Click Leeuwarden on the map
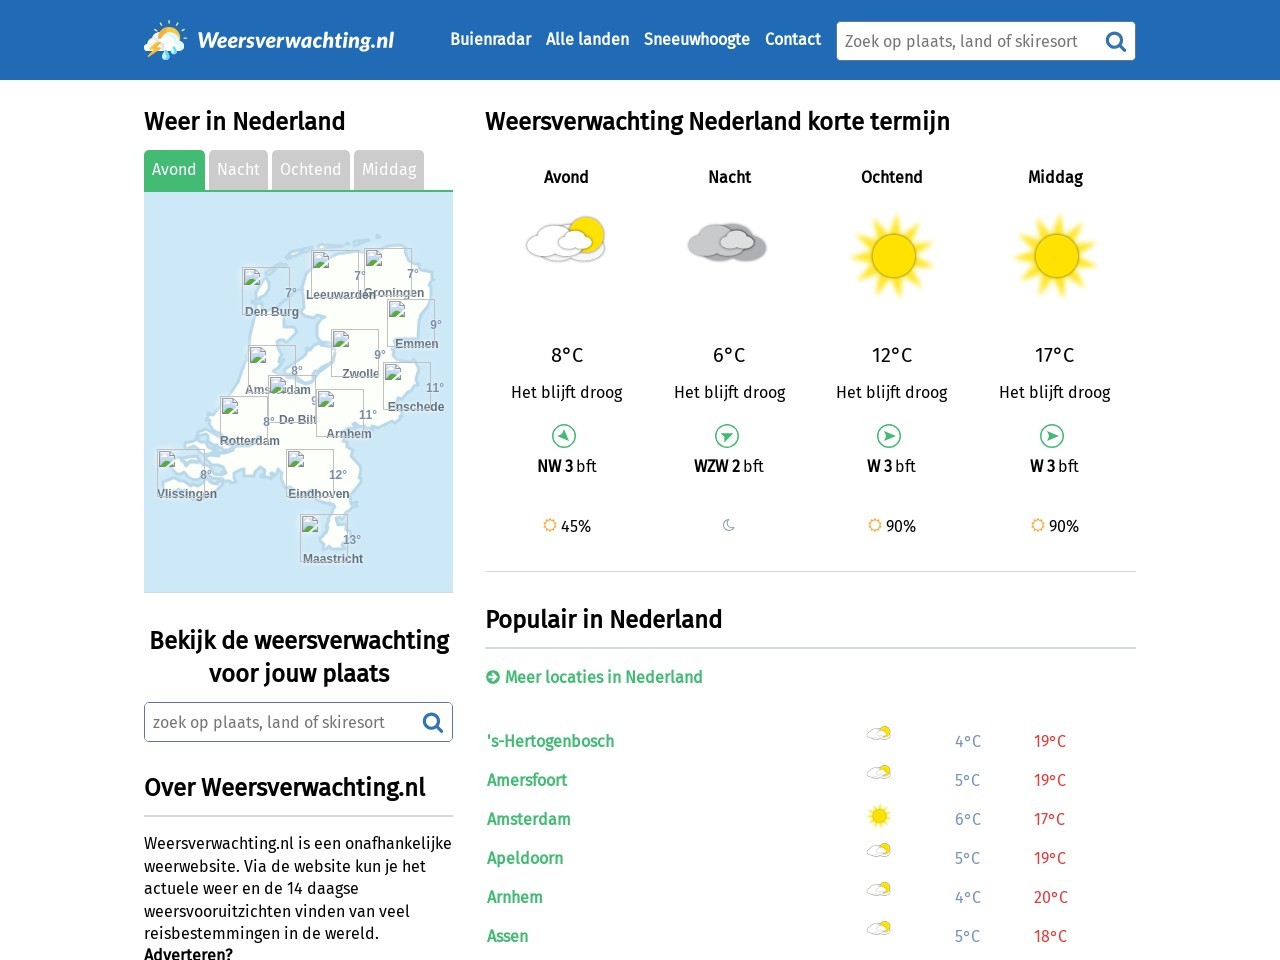Viewport: 1280px width, 960px height. (x=341, y=295)
